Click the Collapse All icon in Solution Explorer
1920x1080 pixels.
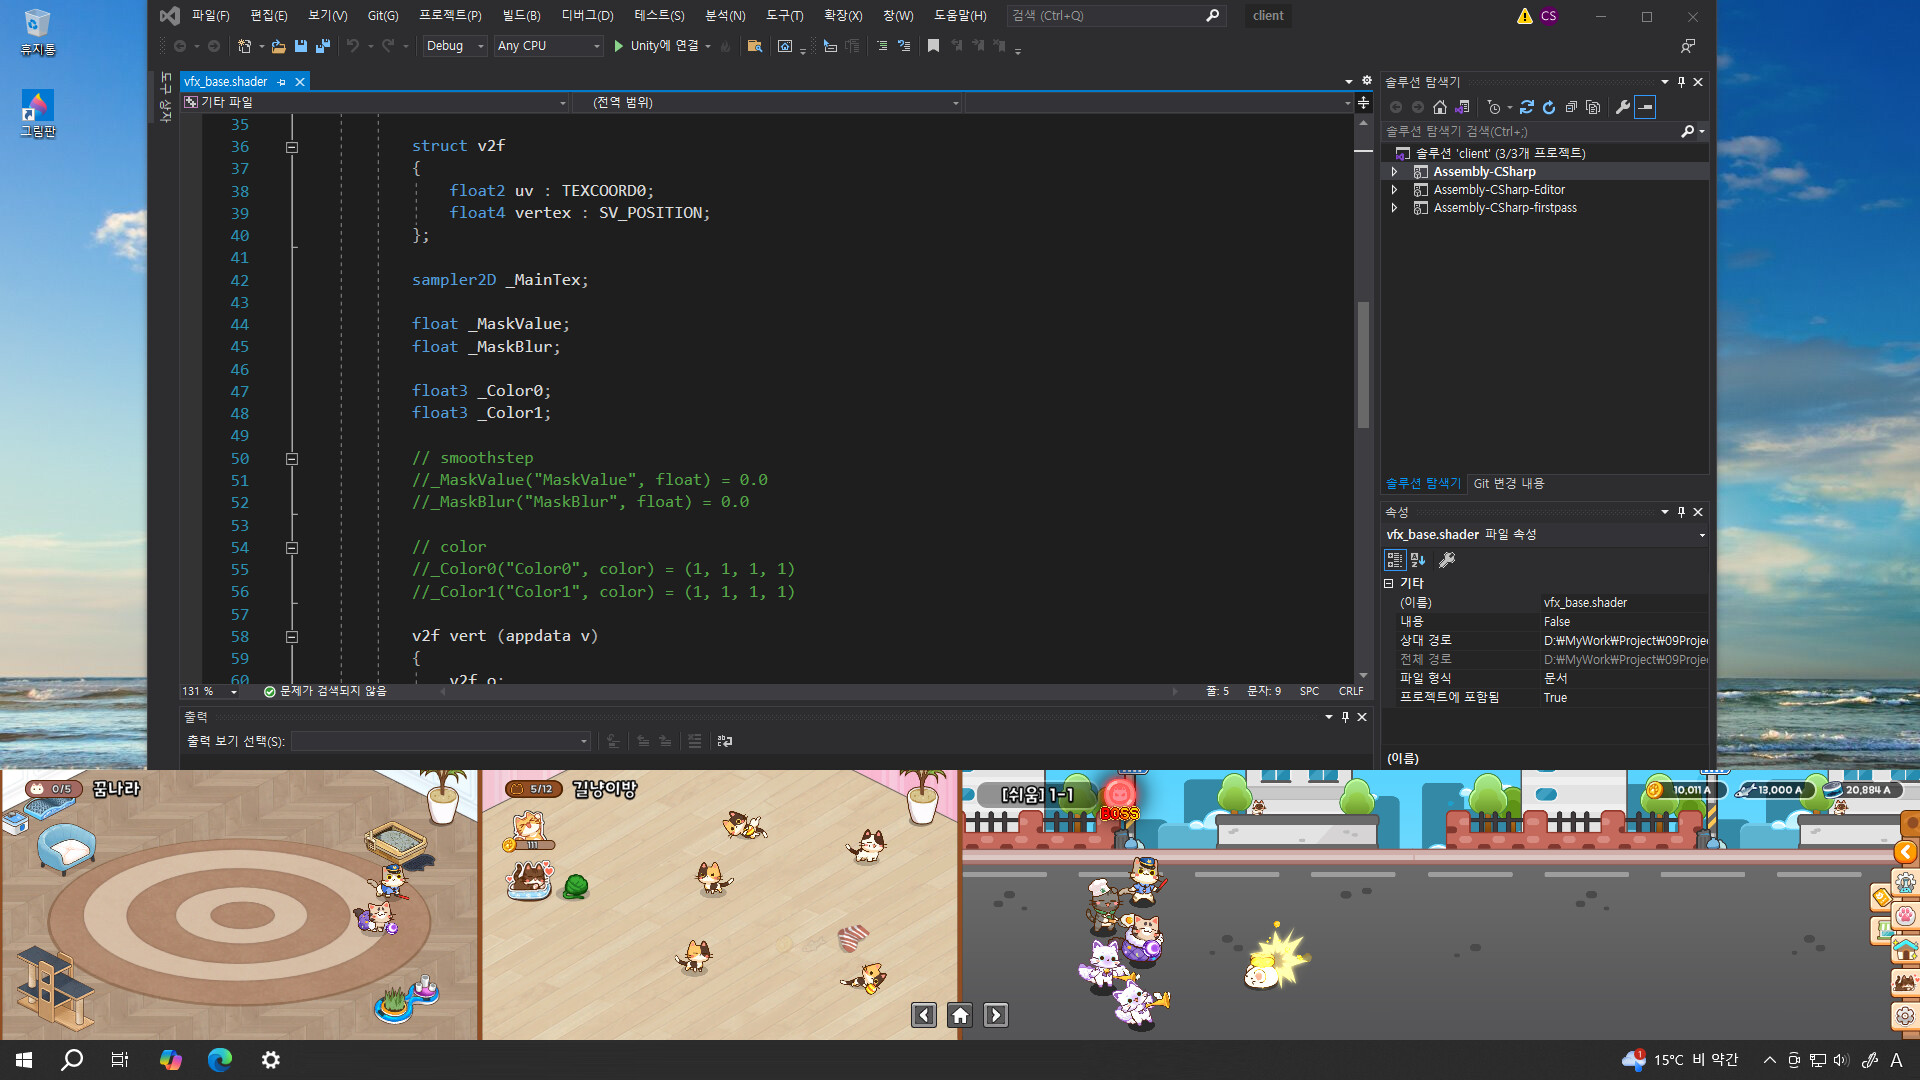click(1571, 107)
